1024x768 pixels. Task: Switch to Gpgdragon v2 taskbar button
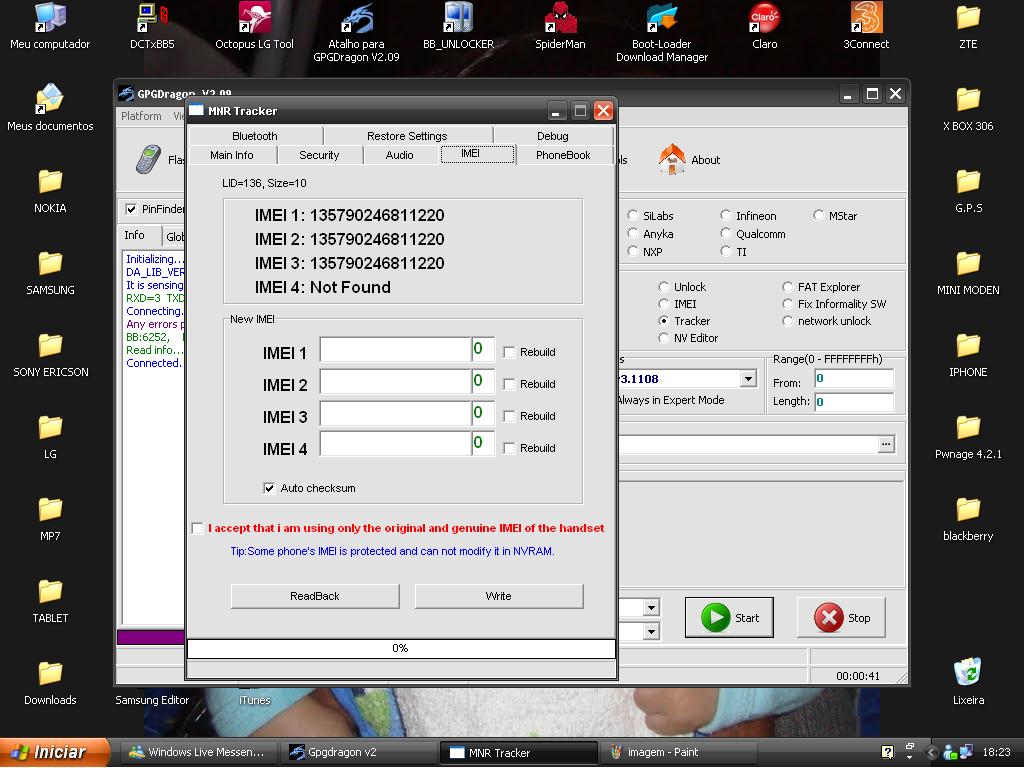point(359,752)
